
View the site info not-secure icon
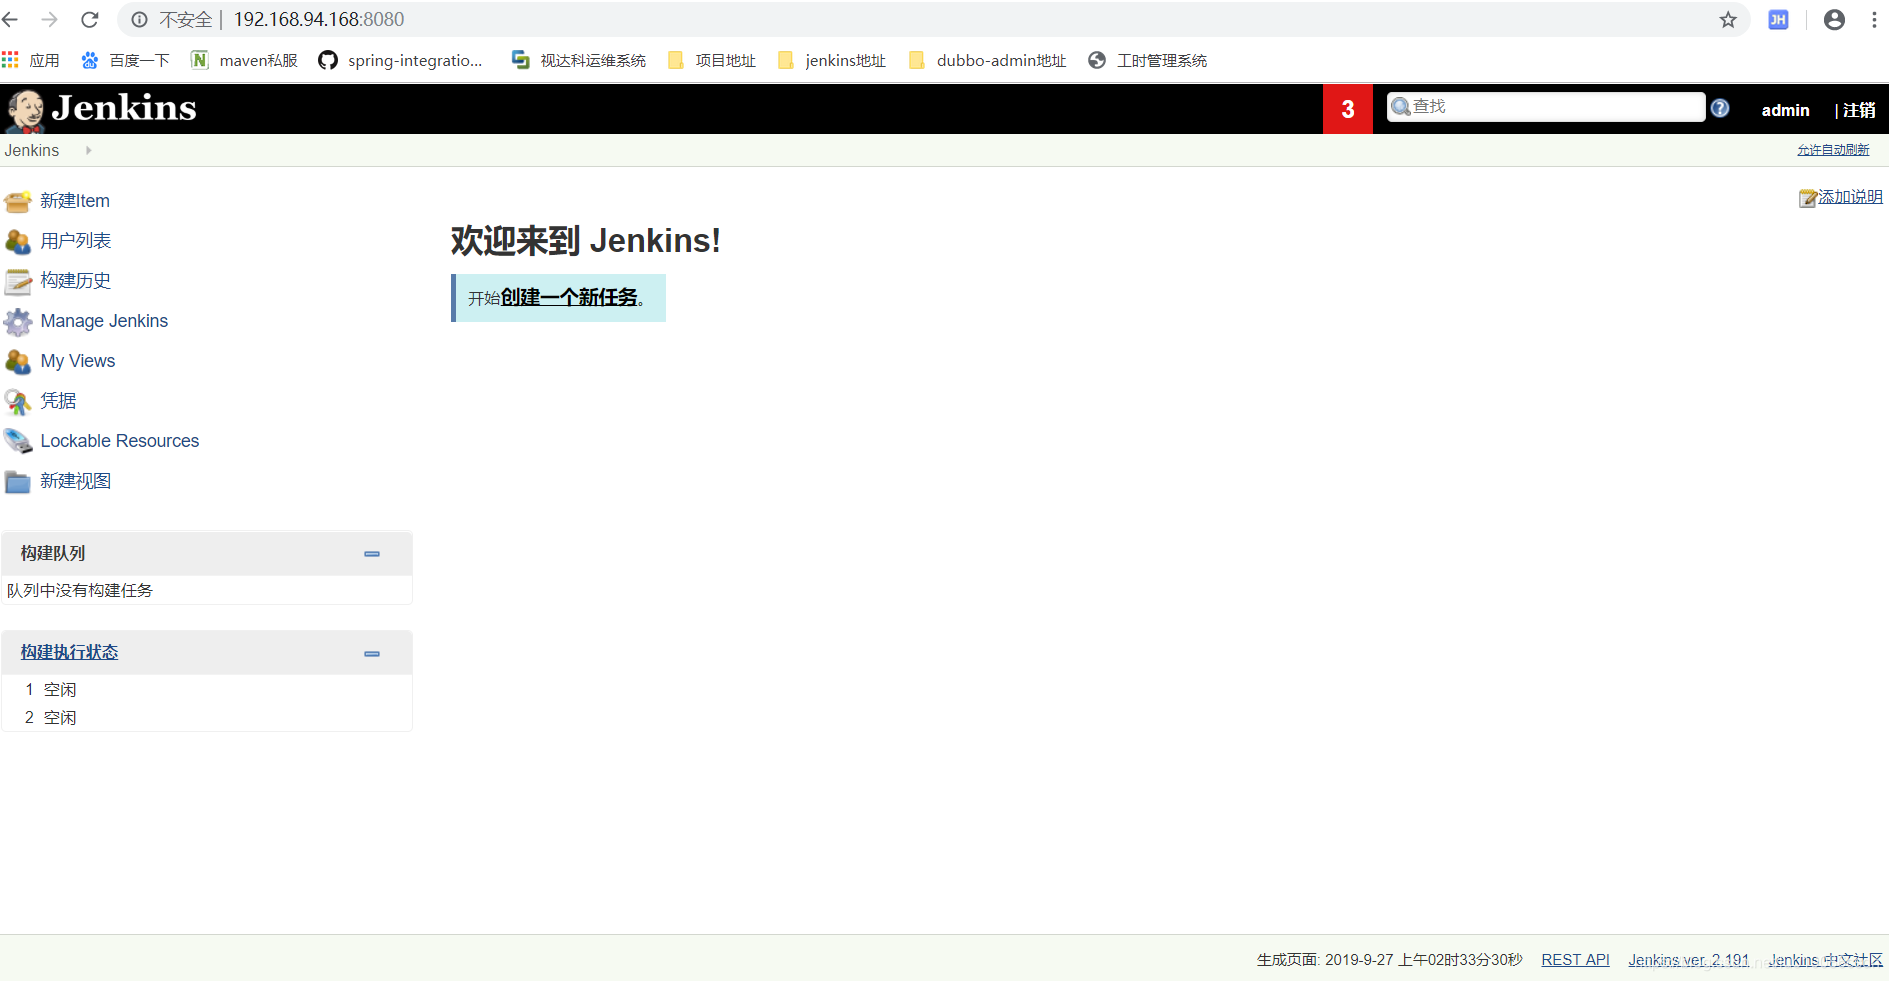click(x=140, y=19)
